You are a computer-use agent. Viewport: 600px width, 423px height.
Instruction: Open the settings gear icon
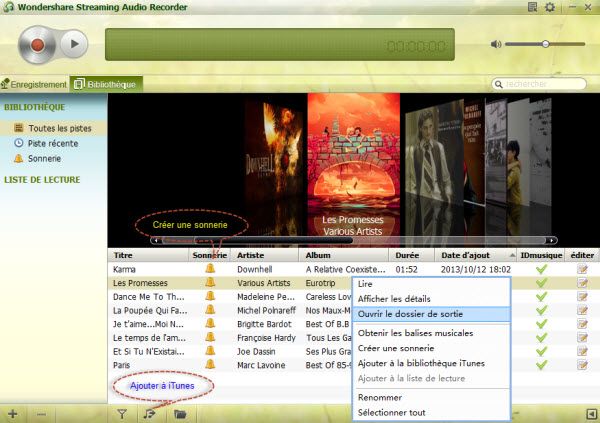(x=550, y=7)
